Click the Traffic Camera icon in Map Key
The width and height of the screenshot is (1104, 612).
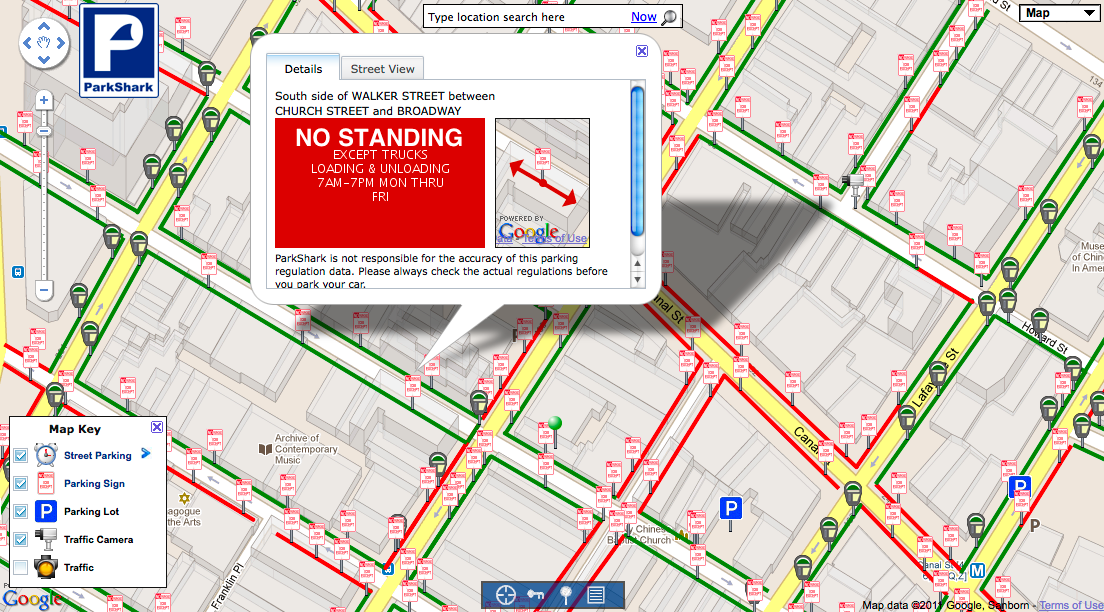[46, 539]
